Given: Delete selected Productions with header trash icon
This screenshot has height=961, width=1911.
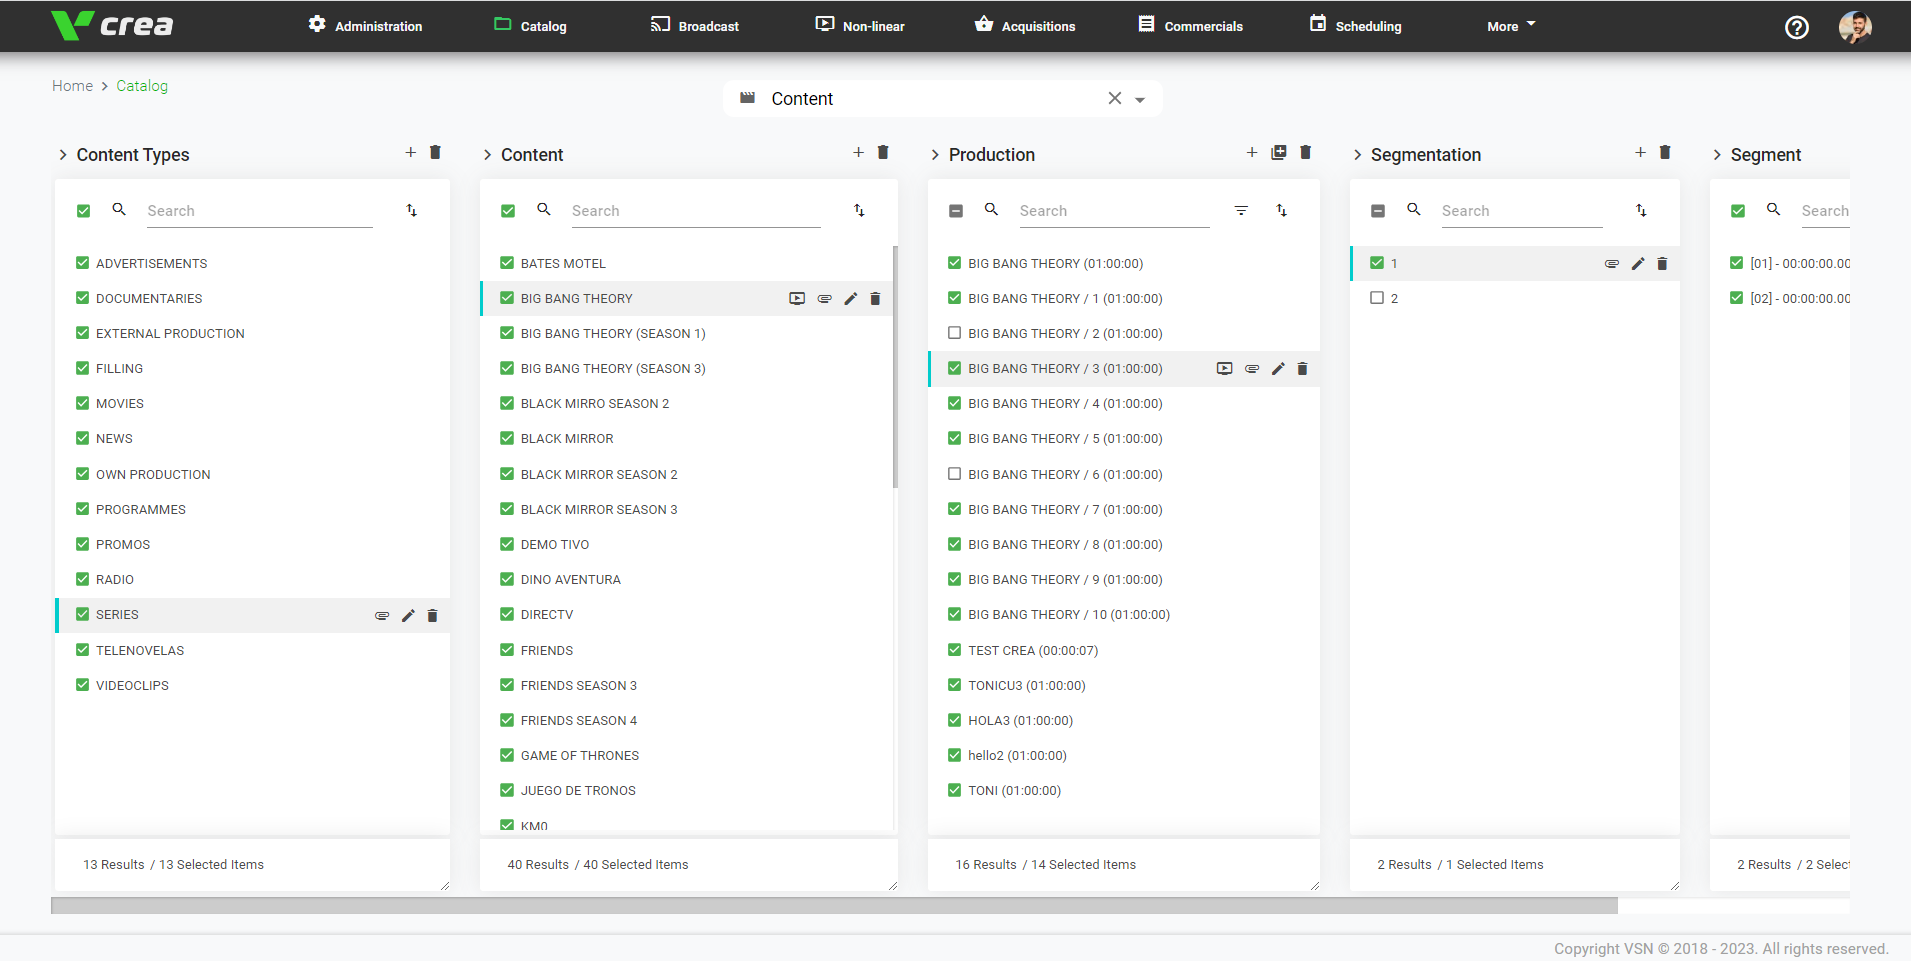Looking at the screenshot, I should pyautogui.click(x=1305, y=152).
